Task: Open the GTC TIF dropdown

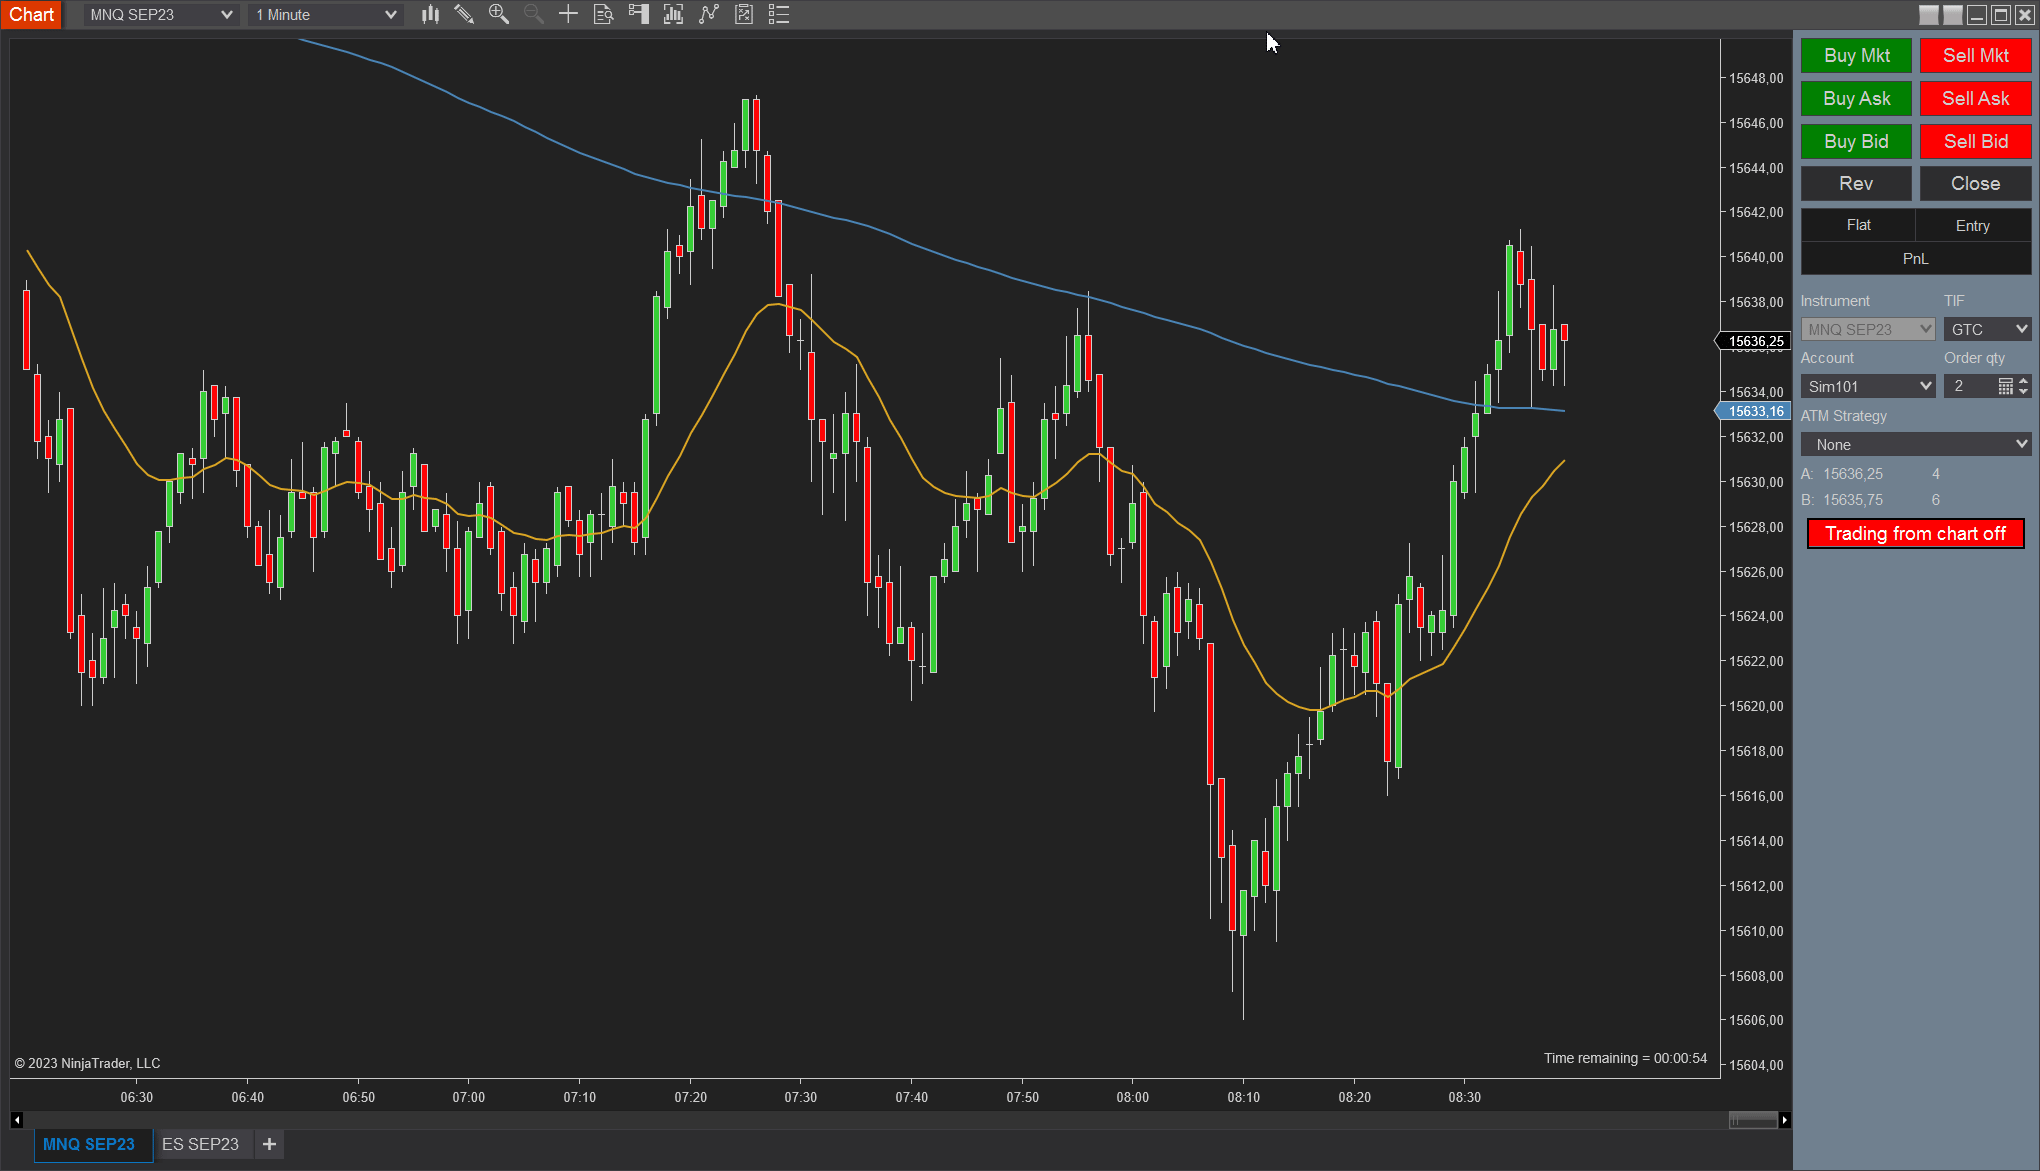Action: pos(1987,329)
